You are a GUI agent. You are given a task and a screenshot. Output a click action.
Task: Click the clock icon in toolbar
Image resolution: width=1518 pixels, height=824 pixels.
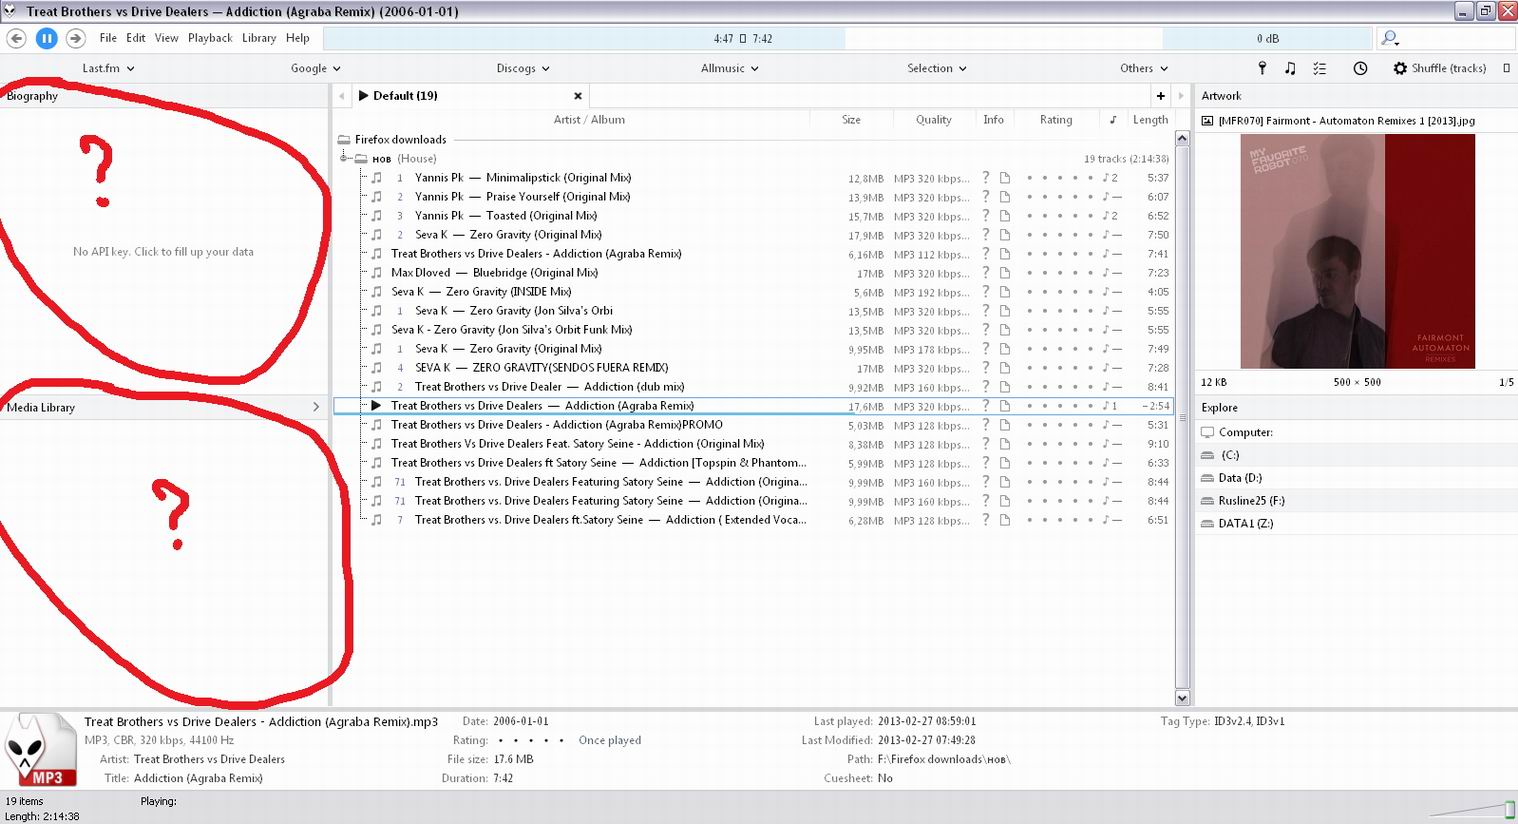pos(1360,68)
